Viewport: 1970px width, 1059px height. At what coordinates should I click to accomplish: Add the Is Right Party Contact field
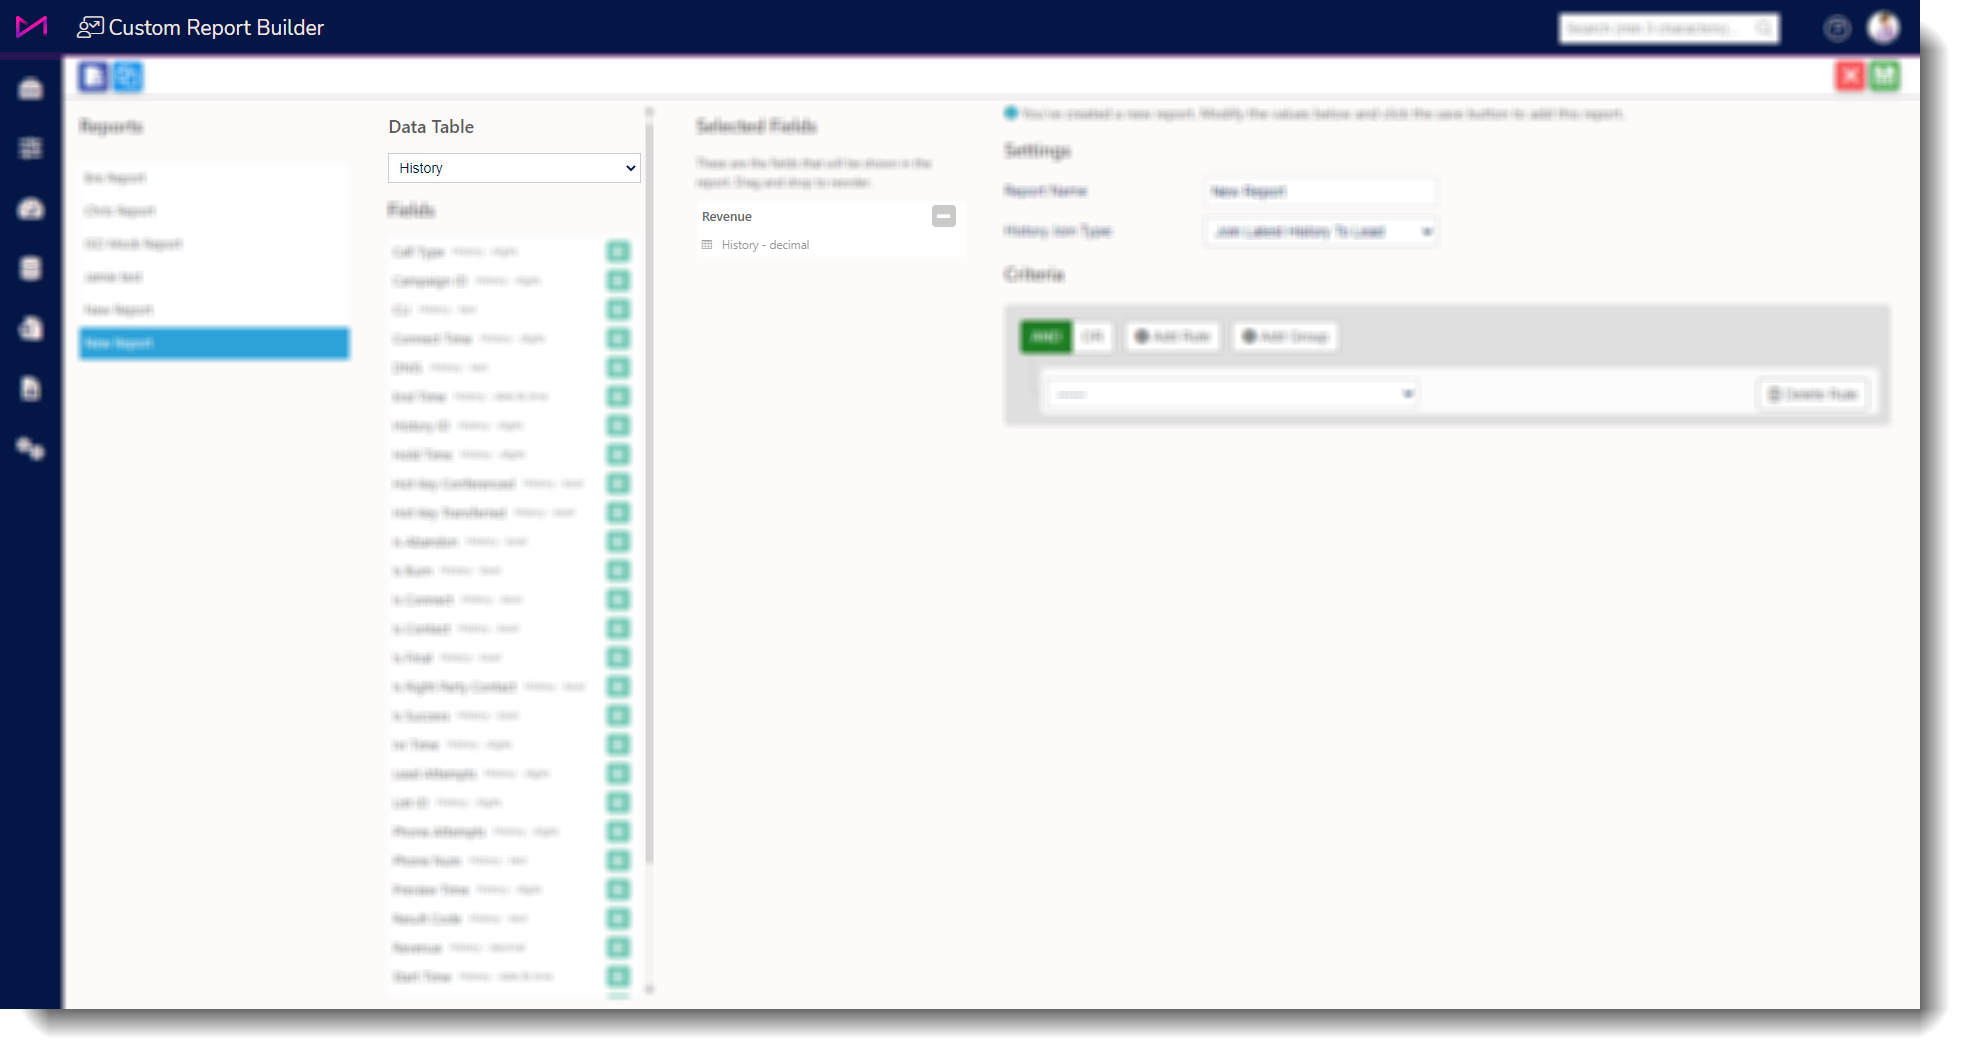click(619, 687)
